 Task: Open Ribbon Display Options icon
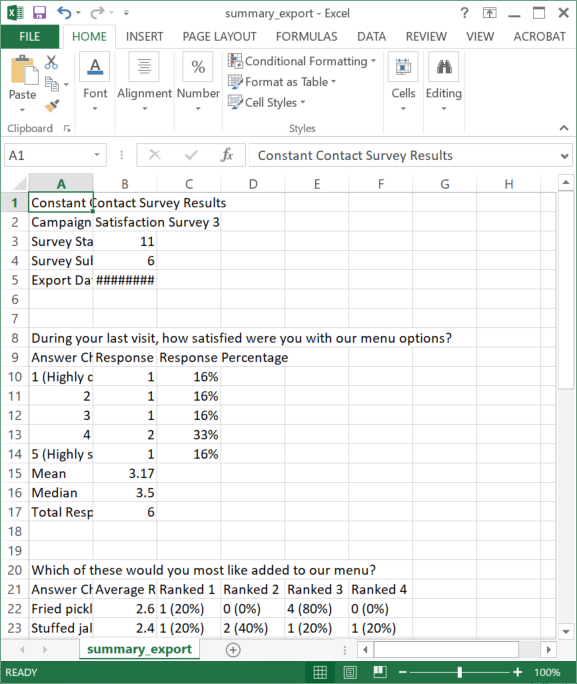coord(489,13)
